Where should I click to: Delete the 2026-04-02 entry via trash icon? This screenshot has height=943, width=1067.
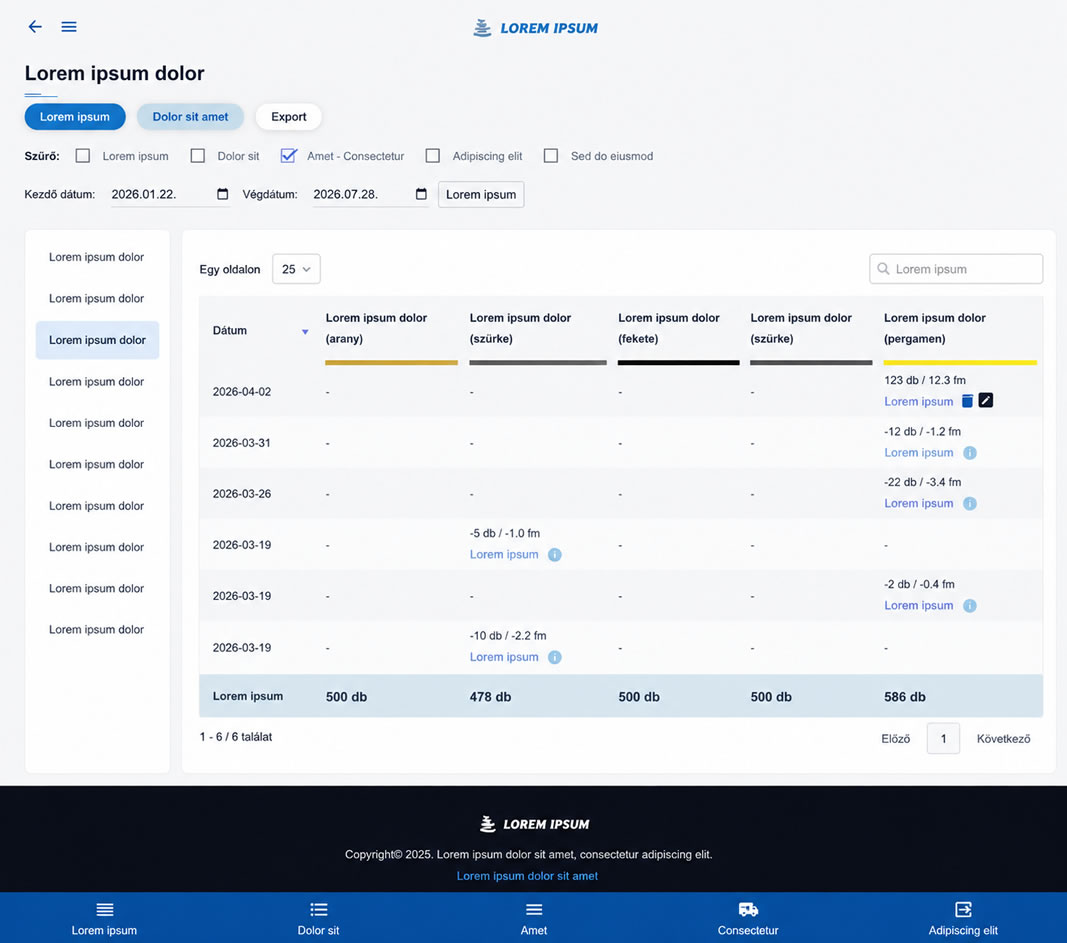tap(967, 401)
